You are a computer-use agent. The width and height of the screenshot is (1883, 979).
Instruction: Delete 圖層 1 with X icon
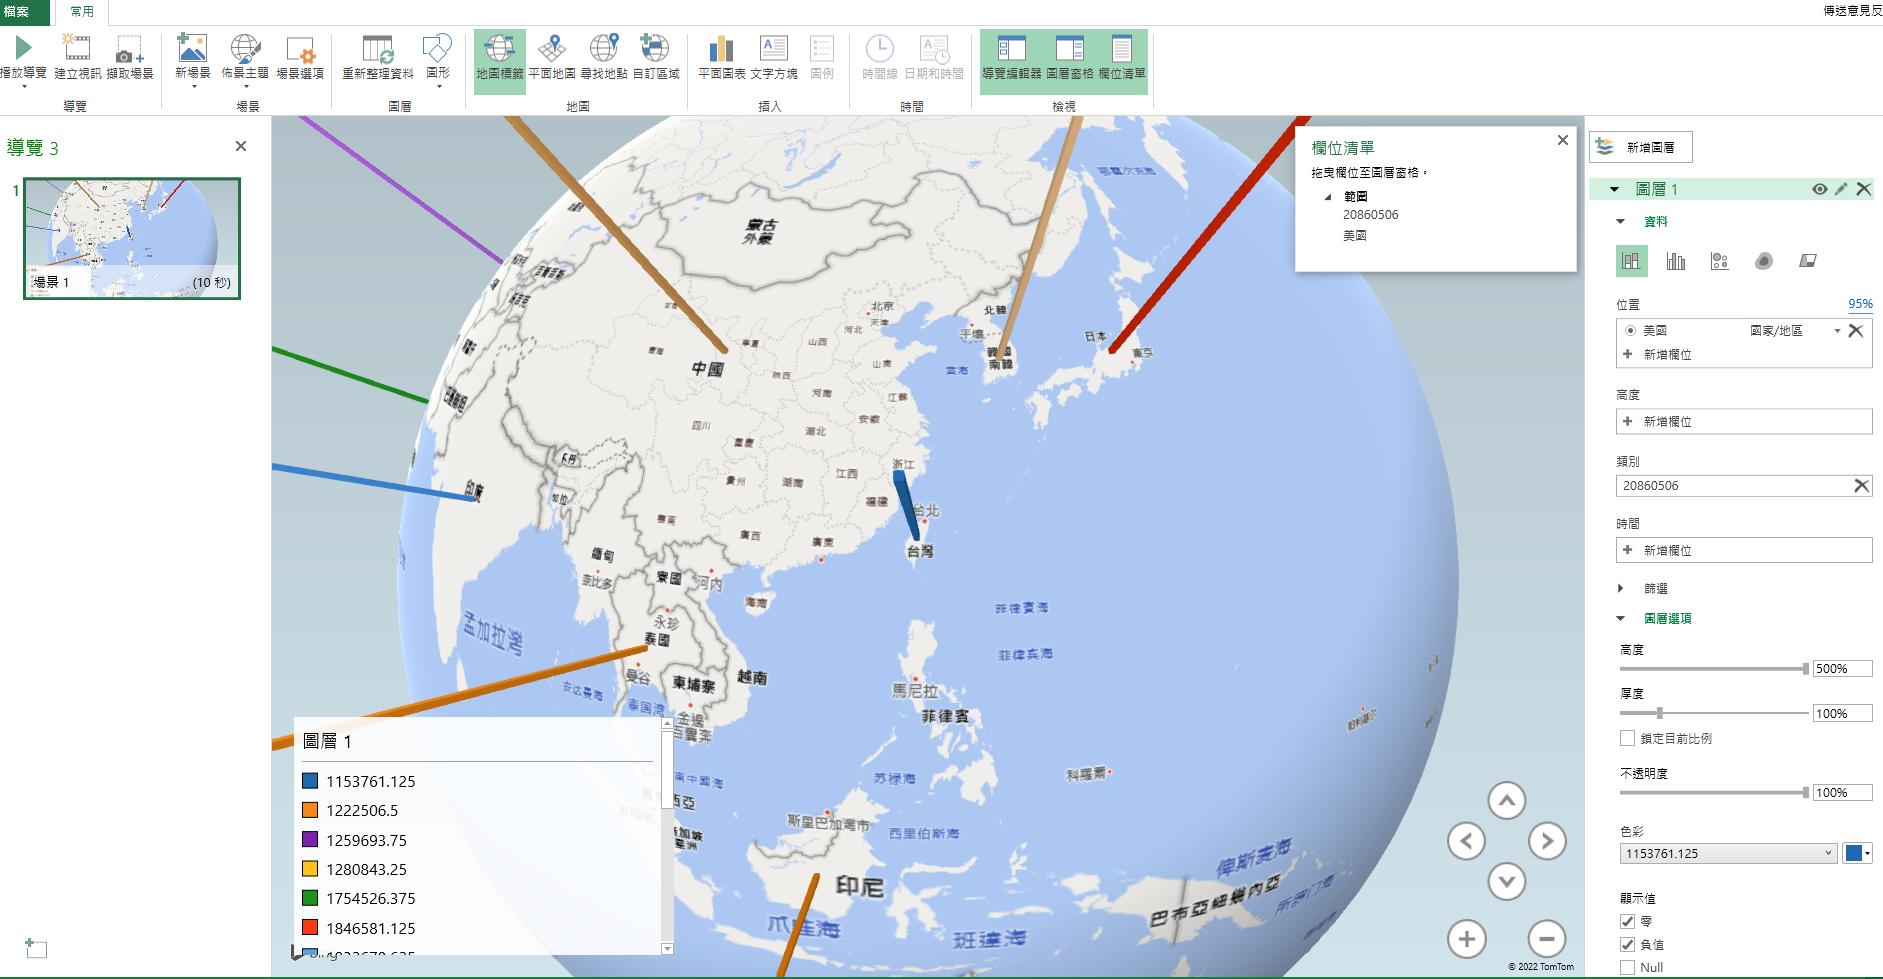[x=1864, y=189]
